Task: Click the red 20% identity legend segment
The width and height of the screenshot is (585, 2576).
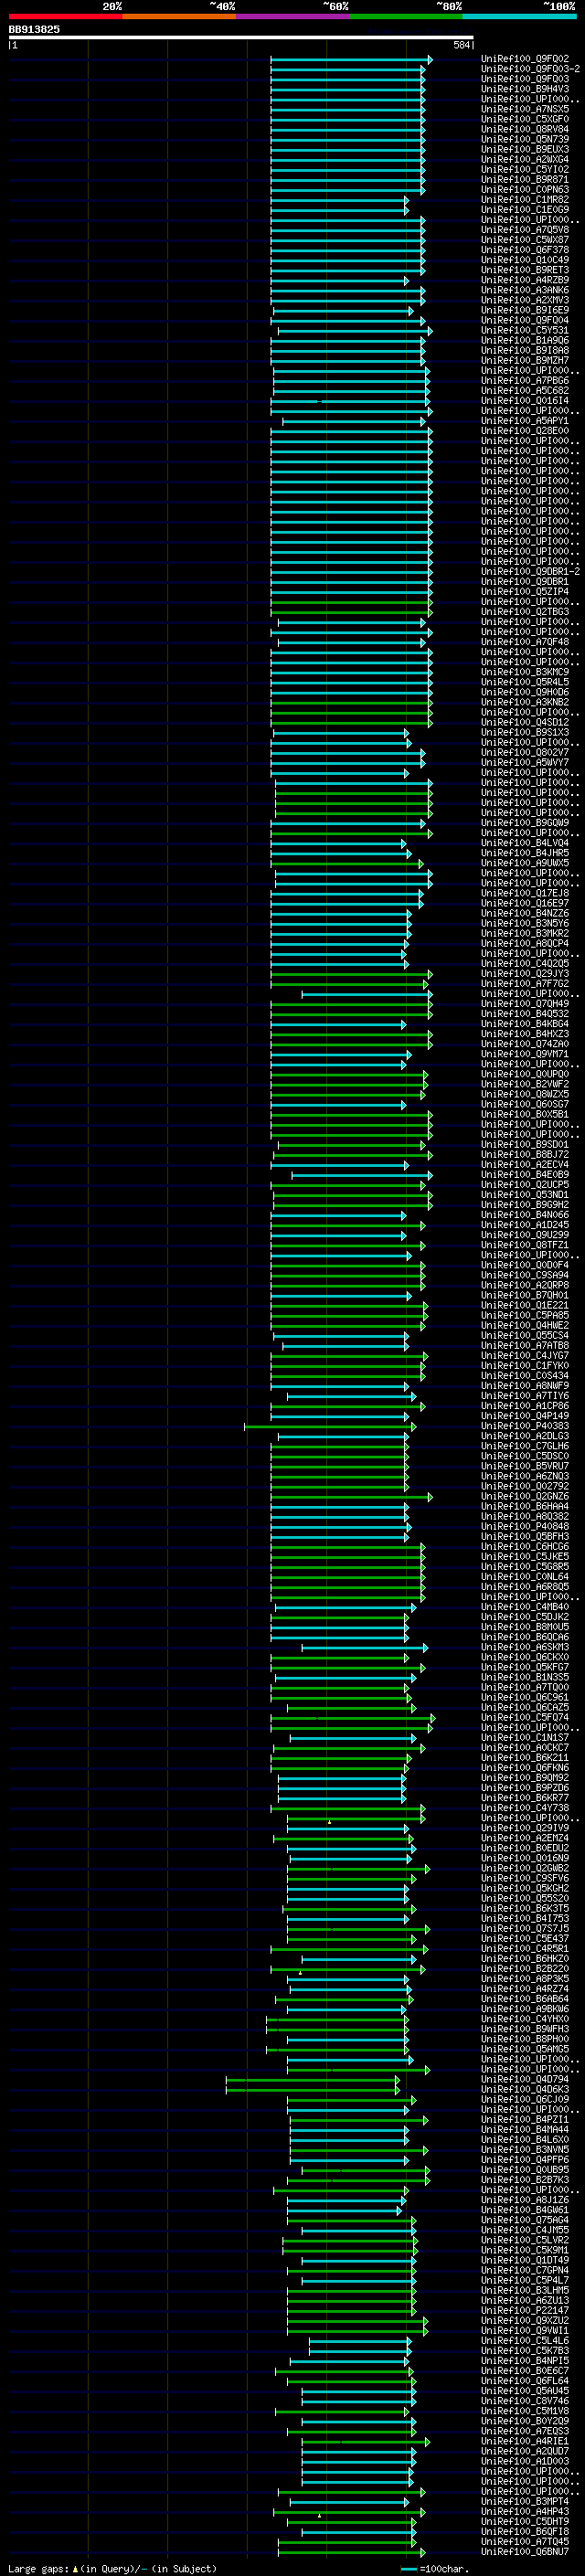Action: tap(65, 17)
